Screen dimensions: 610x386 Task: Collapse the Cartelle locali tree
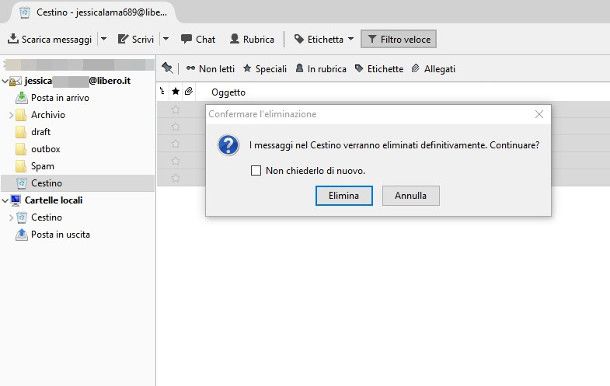click(5, 200)
